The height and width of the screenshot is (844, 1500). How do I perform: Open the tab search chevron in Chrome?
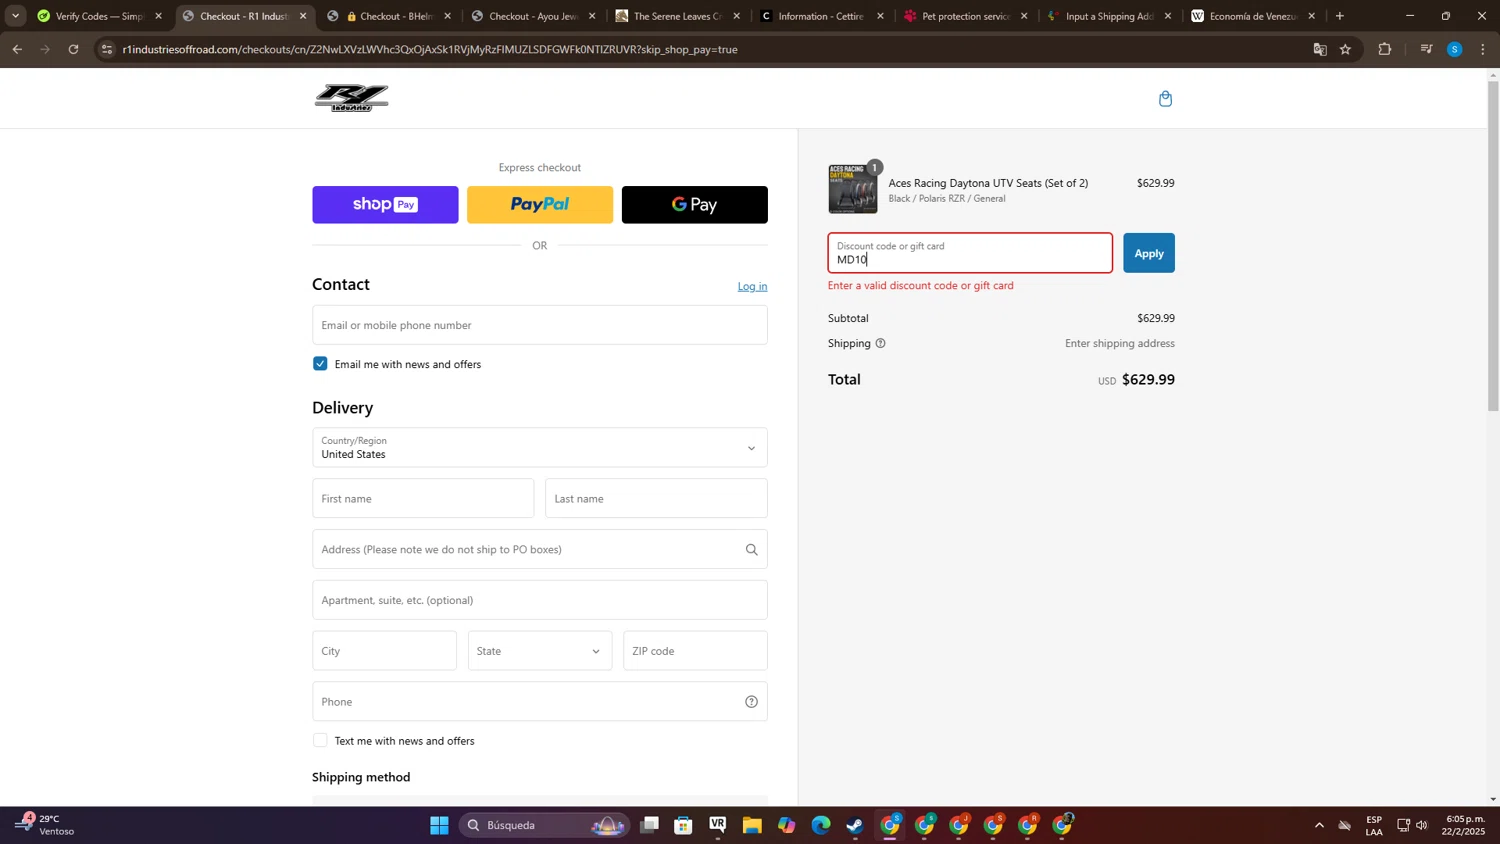[x=16, y=16]
